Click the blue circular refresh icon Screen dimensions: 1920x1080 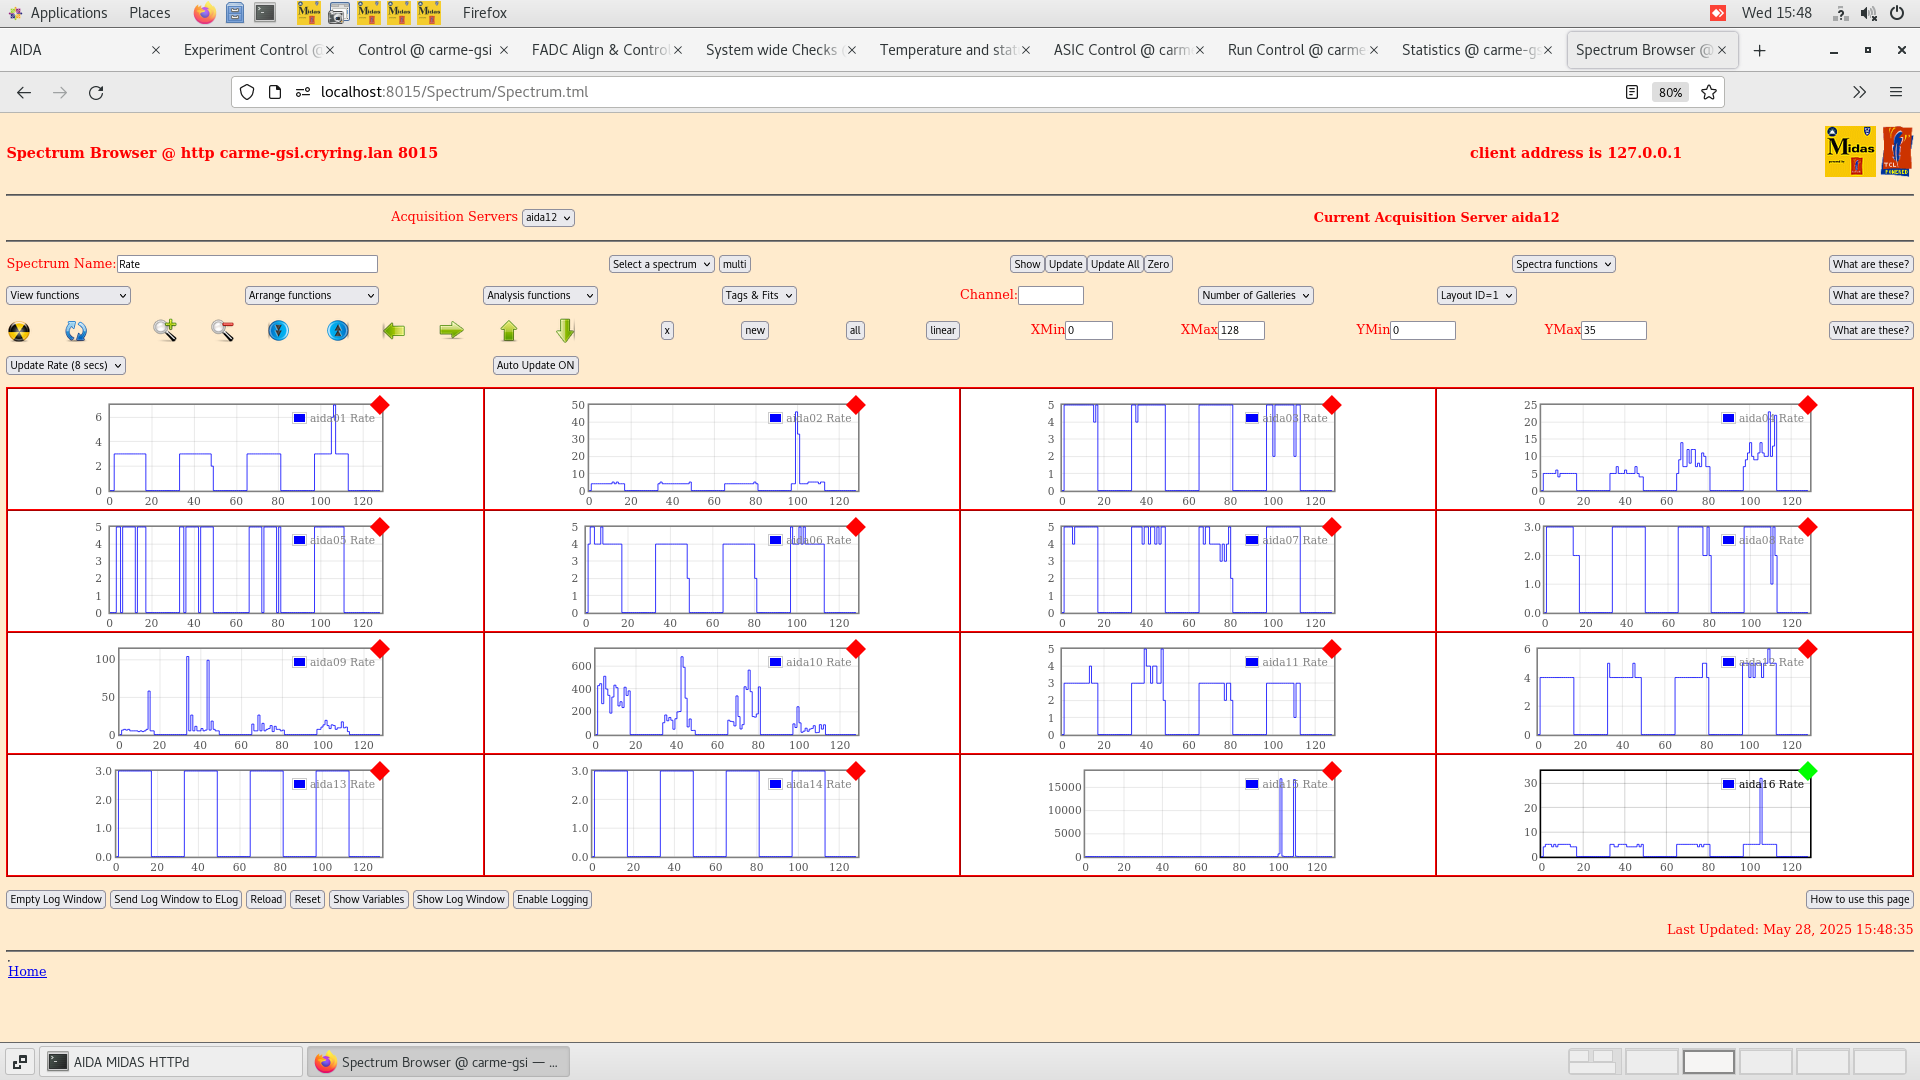pos(76,331)
